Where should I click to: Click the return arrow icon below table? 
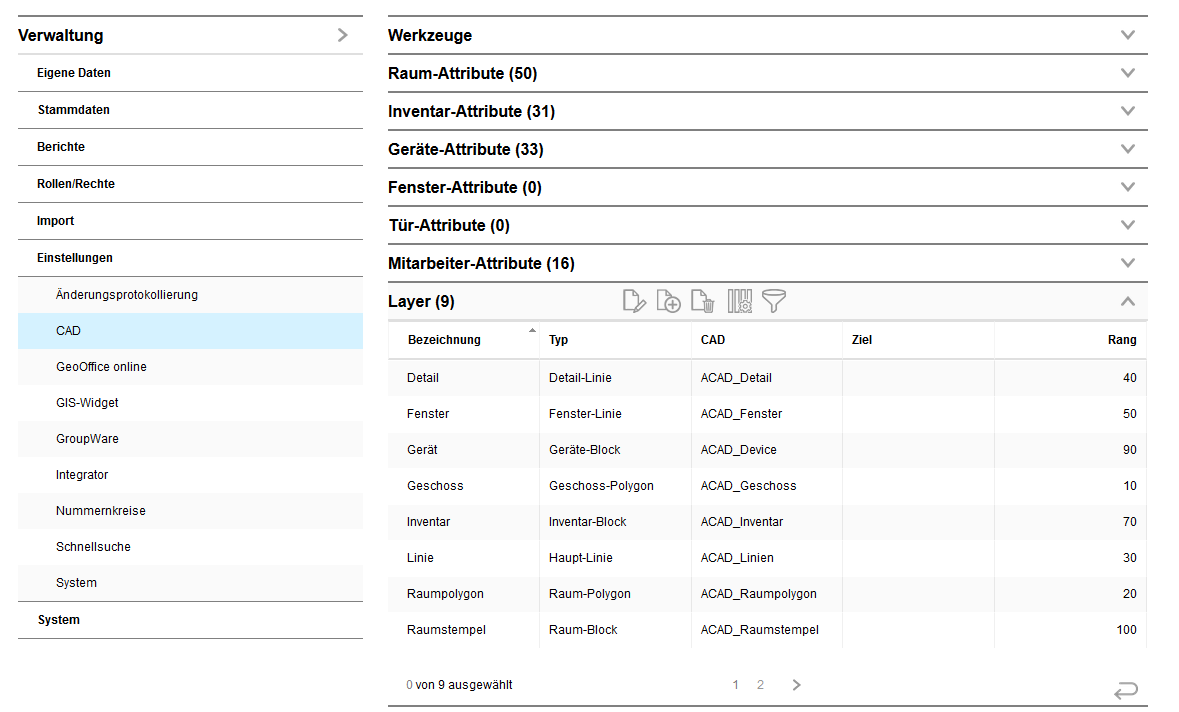[x=1125, y=690]
